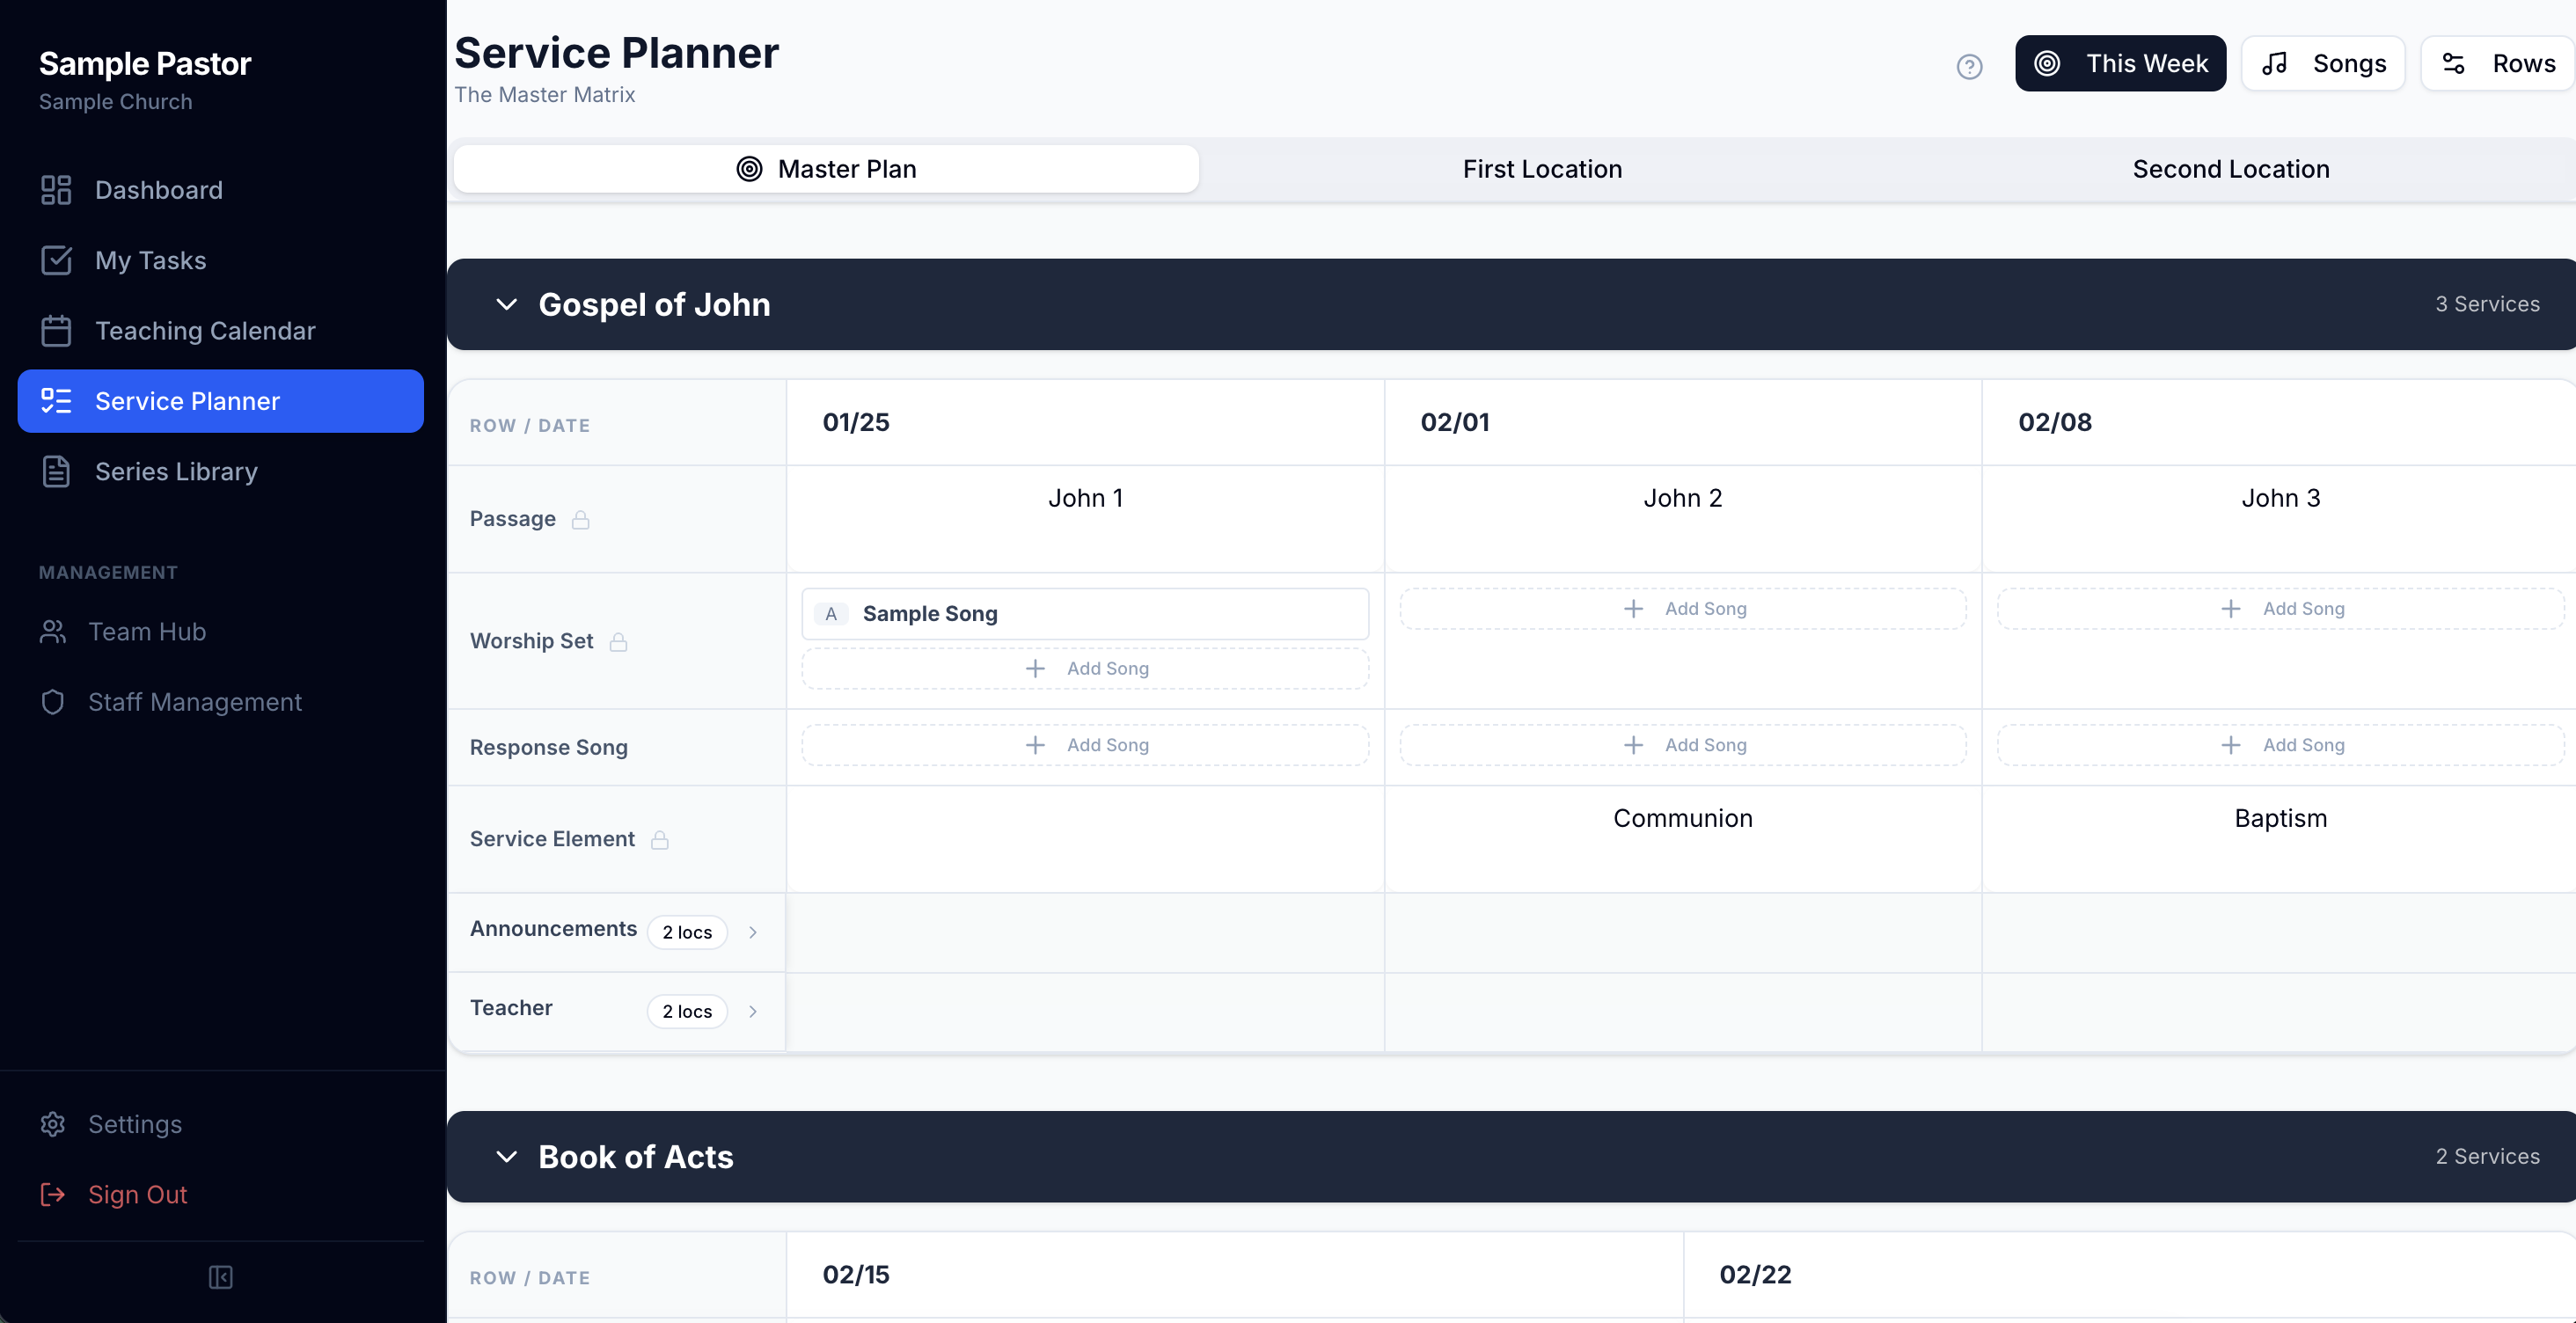Open the Songs panel
The image size is (2576, 1323).
pyautogui.click(x=2322, y=63)
